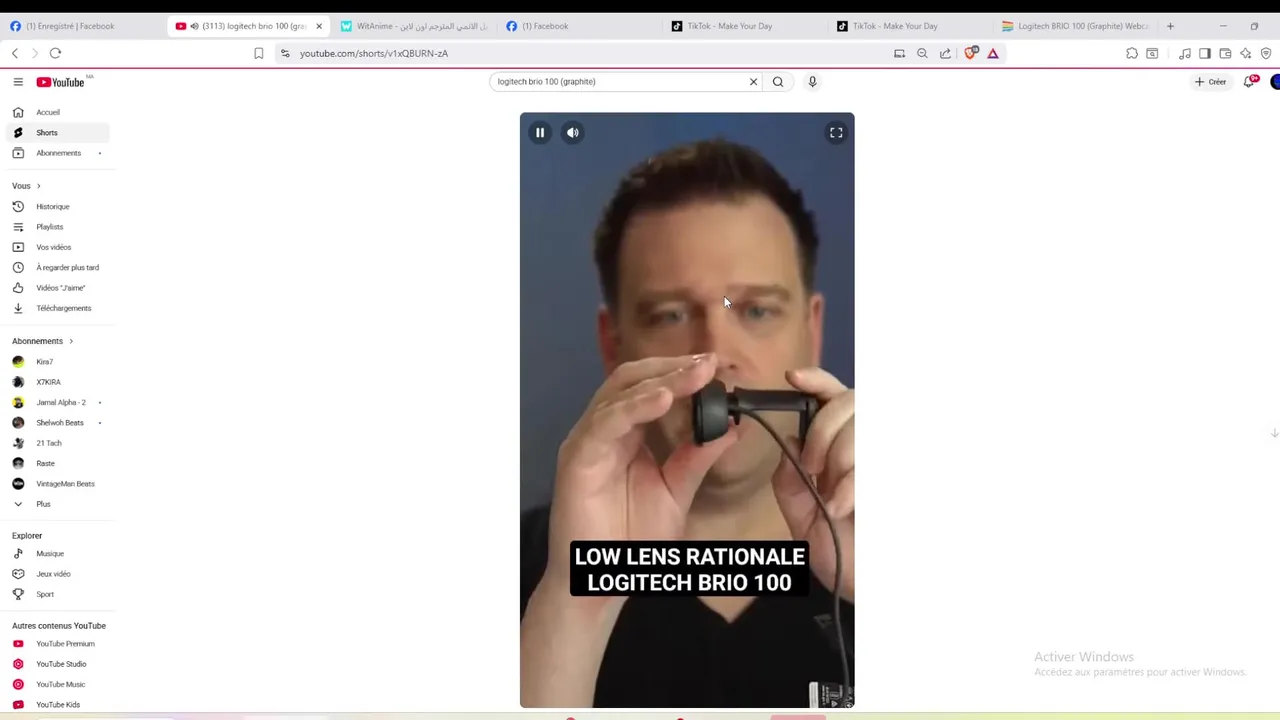Open site settings icon in address bar

click(x=285, y=53)
